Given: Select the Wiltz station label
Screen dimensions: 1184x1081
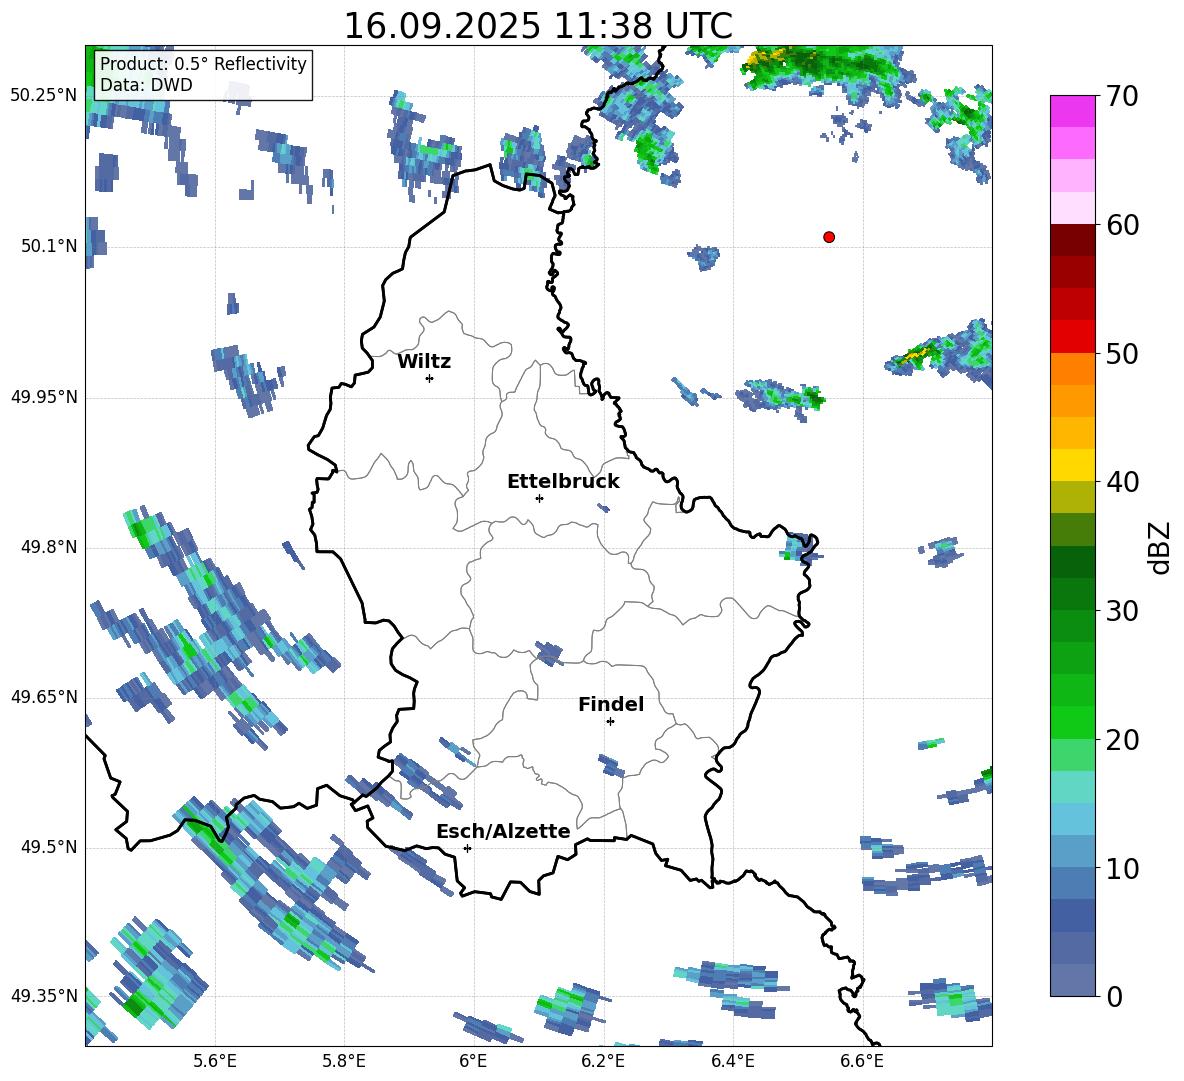Looking at the screenshot, I should pos(424,362).
